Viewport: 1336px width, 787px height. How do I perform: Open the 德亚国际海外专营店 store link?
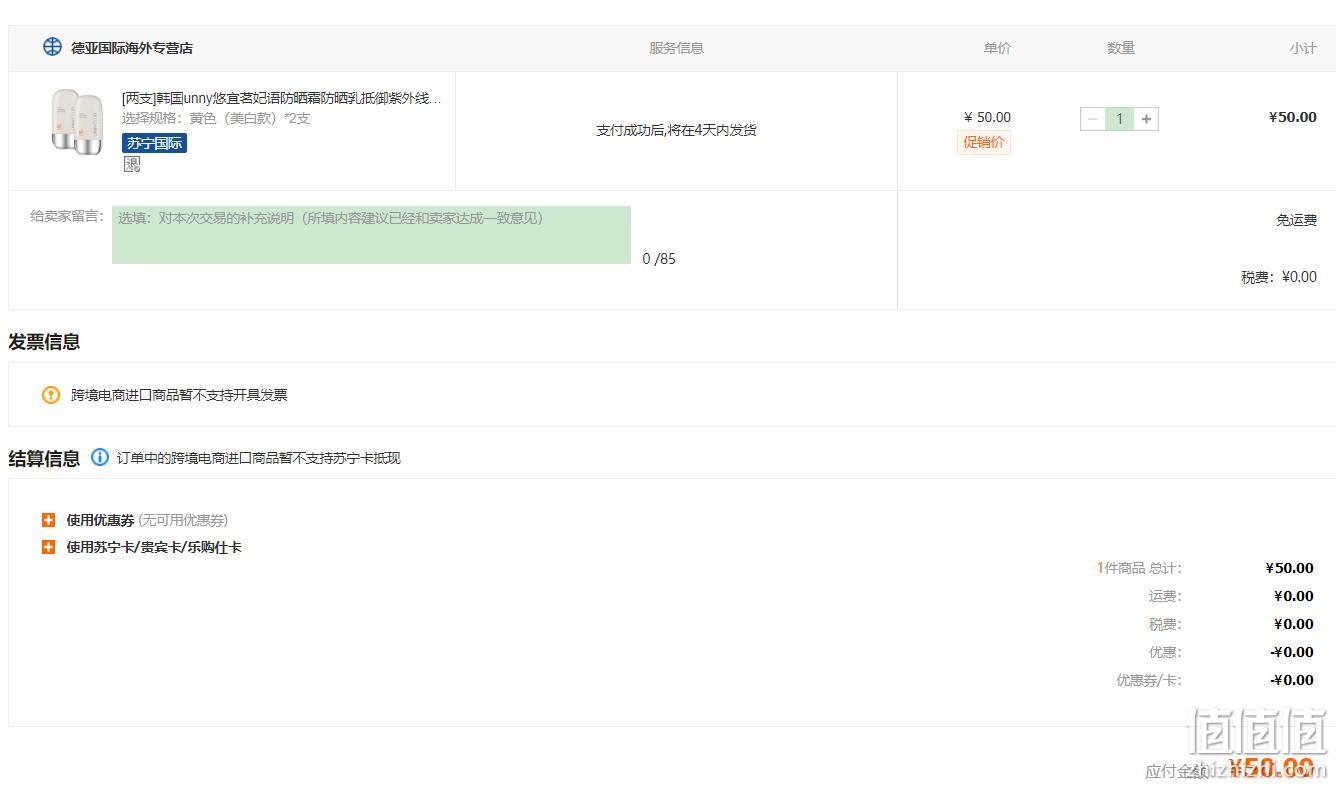point(132,48)
